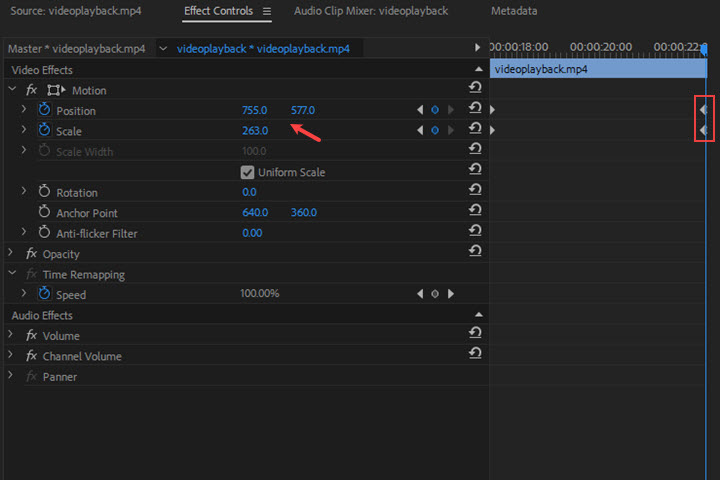Toggle Rotation animation stopwatch
720x480 pixels.
click(x=45, y=191)
